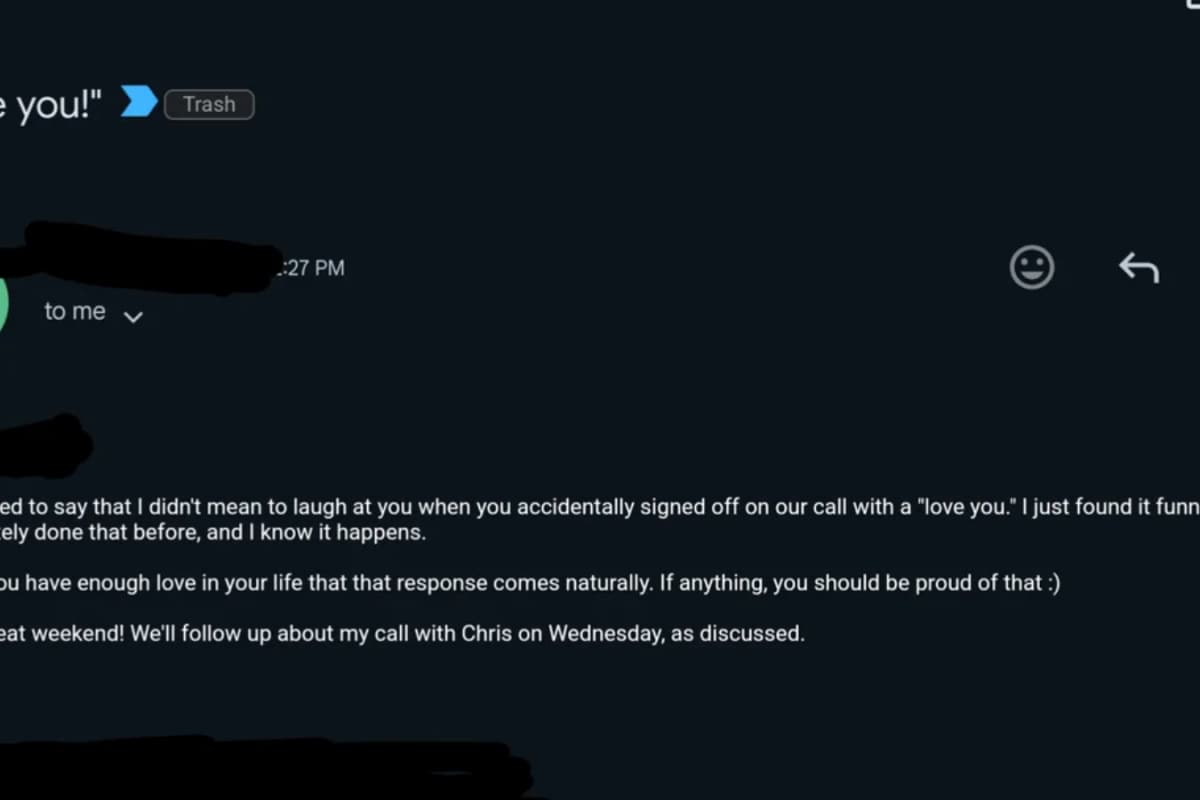
Task: Add an emoji reaction to the email
Action: (x=1031, y=268)
